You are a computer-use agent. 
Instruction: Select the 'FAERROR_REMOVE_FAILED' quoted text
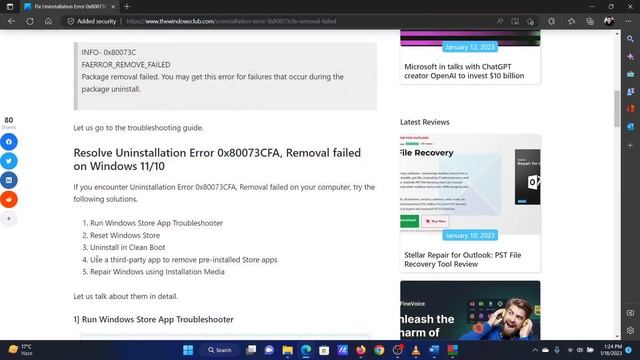click(x=126, y=64)
